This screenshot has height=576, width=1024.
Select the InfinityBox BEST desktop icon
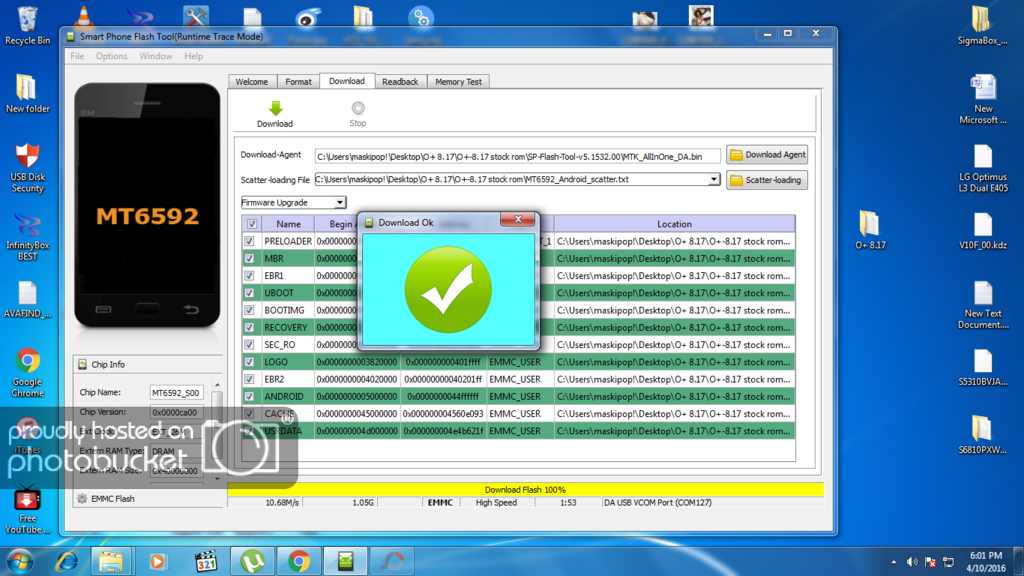[27, 236]
